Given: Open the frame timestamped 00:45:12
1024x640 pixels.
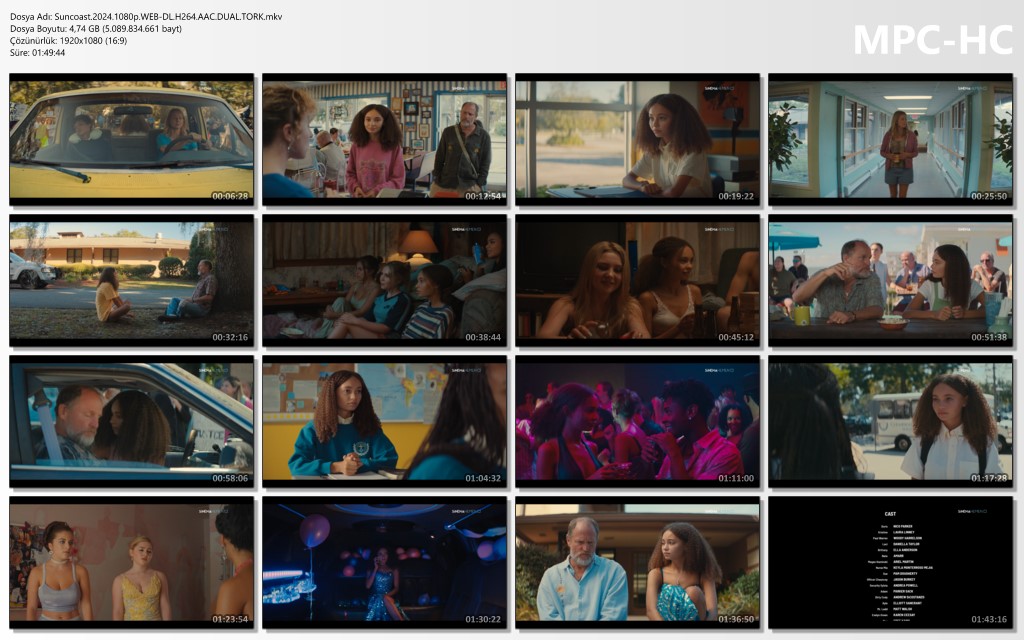Looking at the screenshot, I should [x=637, y=280].
